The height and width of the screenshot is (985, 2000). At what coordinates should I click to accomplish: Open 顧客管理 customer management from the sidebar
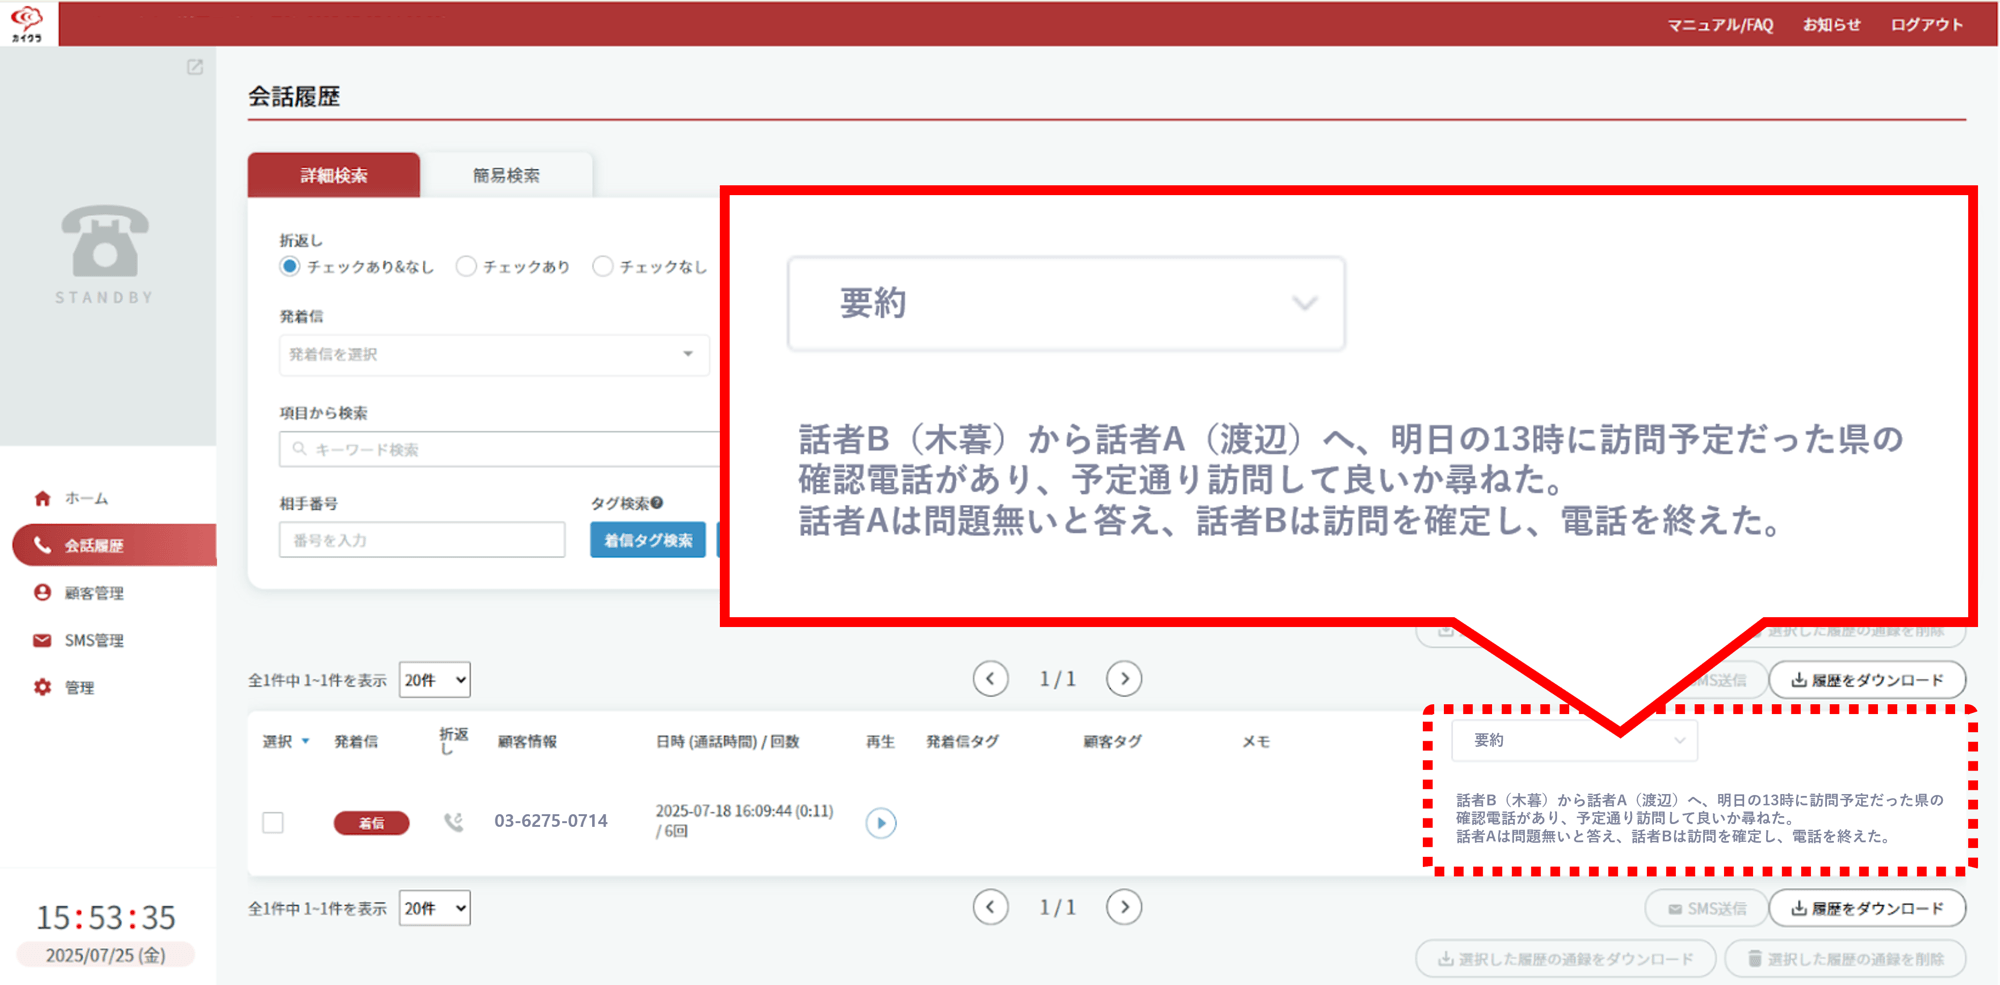pos(94,593)
